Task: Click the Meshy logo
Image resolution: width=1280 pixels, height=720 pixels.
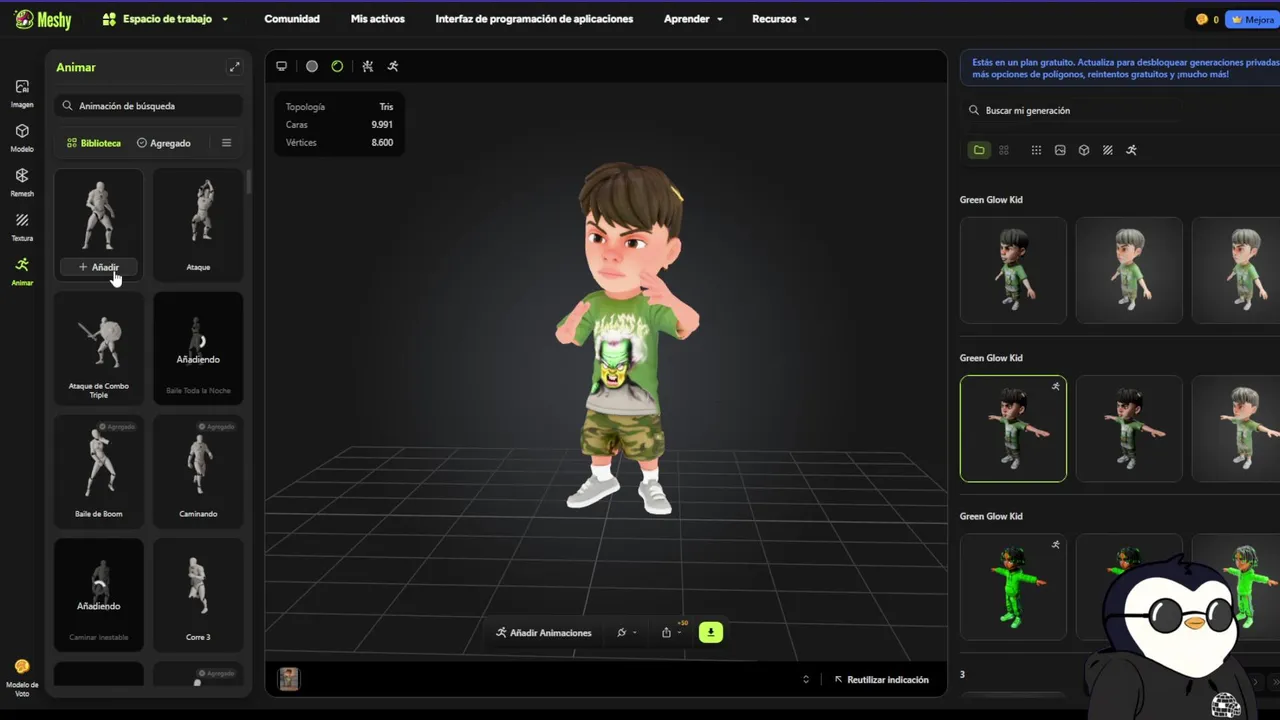Action: [x=43, y=19]
